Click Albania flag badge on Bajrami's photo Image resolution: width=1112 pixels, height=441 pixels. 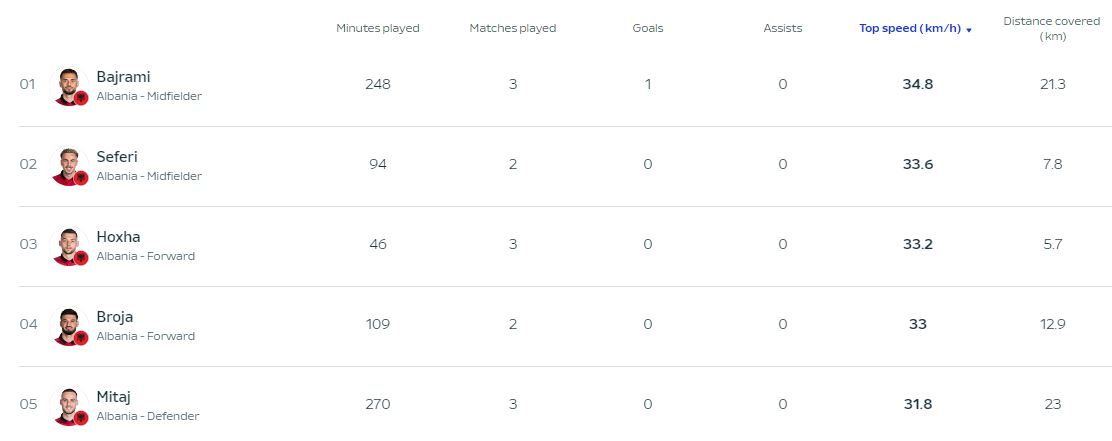[x=81, y=98]
